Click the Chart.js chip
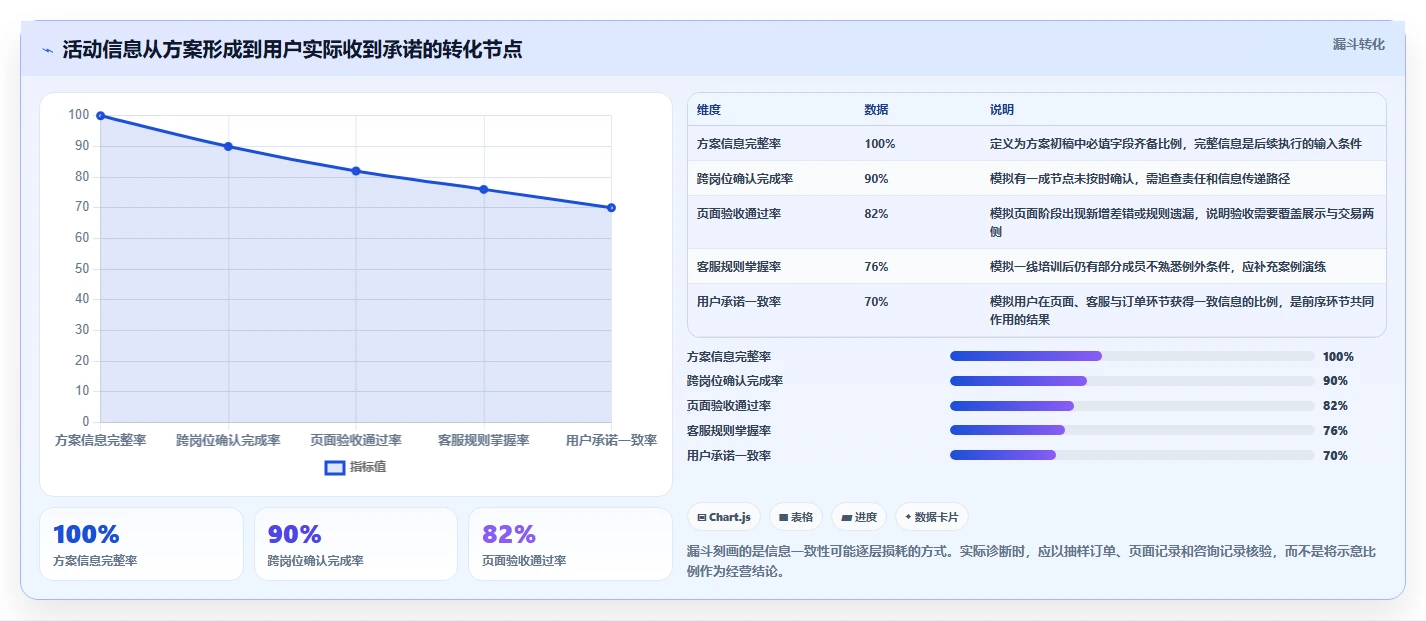This screenshot has width=1426, height=621. click(724, 517)
